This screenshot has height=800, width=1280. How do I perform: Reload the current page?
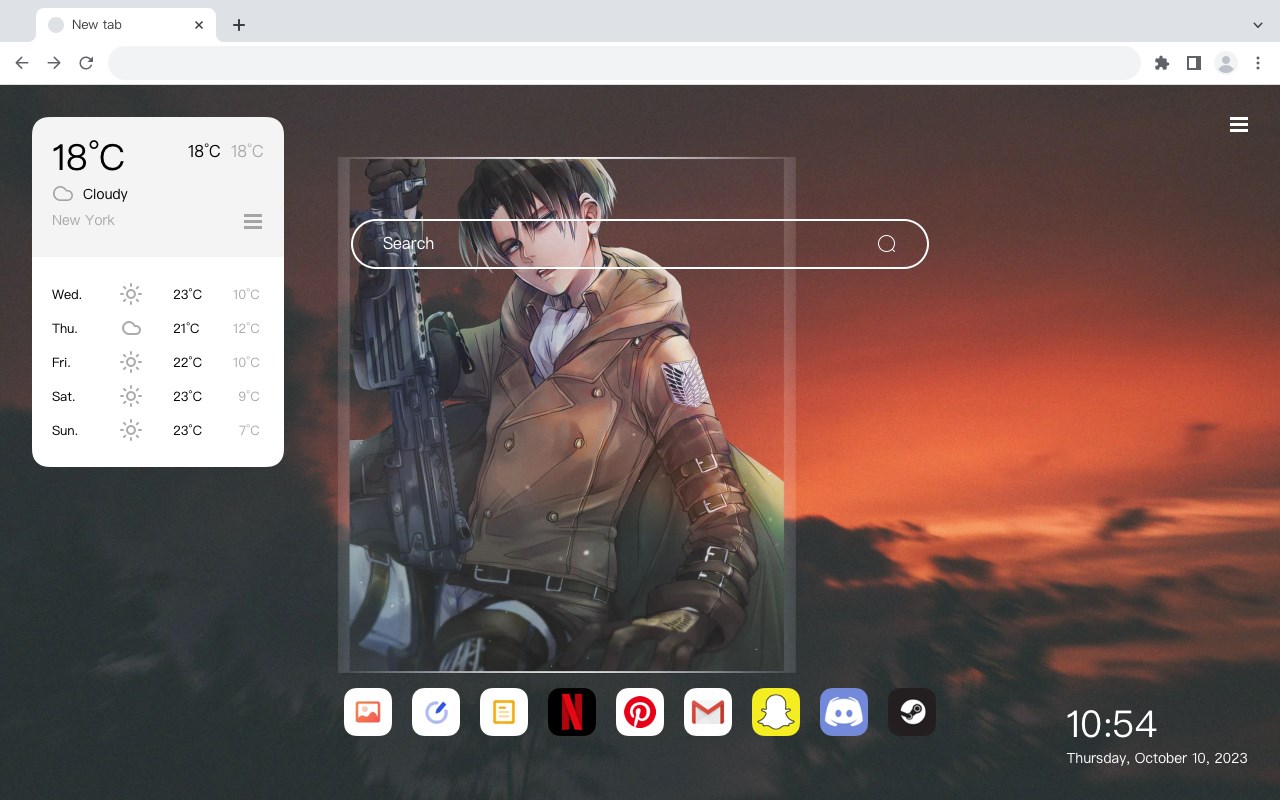86,63
